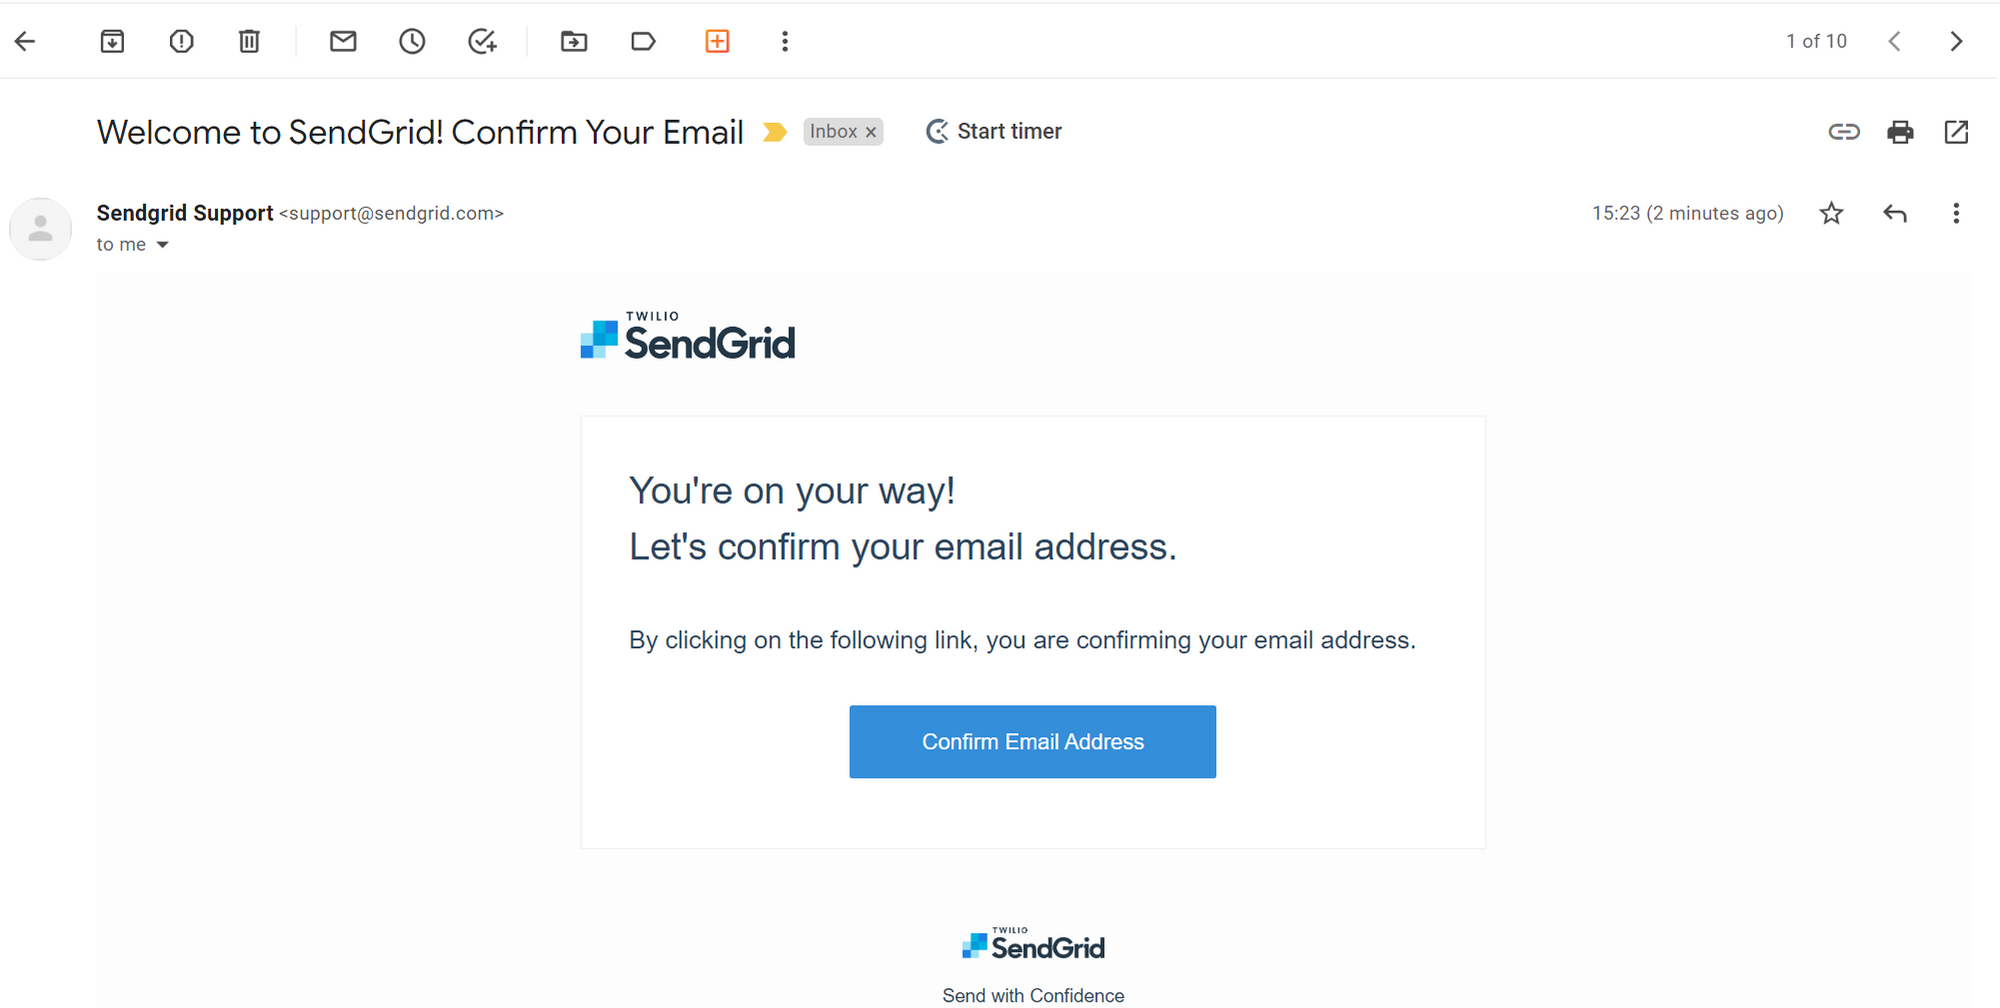Open the message More options menu

click(1956, 213)
